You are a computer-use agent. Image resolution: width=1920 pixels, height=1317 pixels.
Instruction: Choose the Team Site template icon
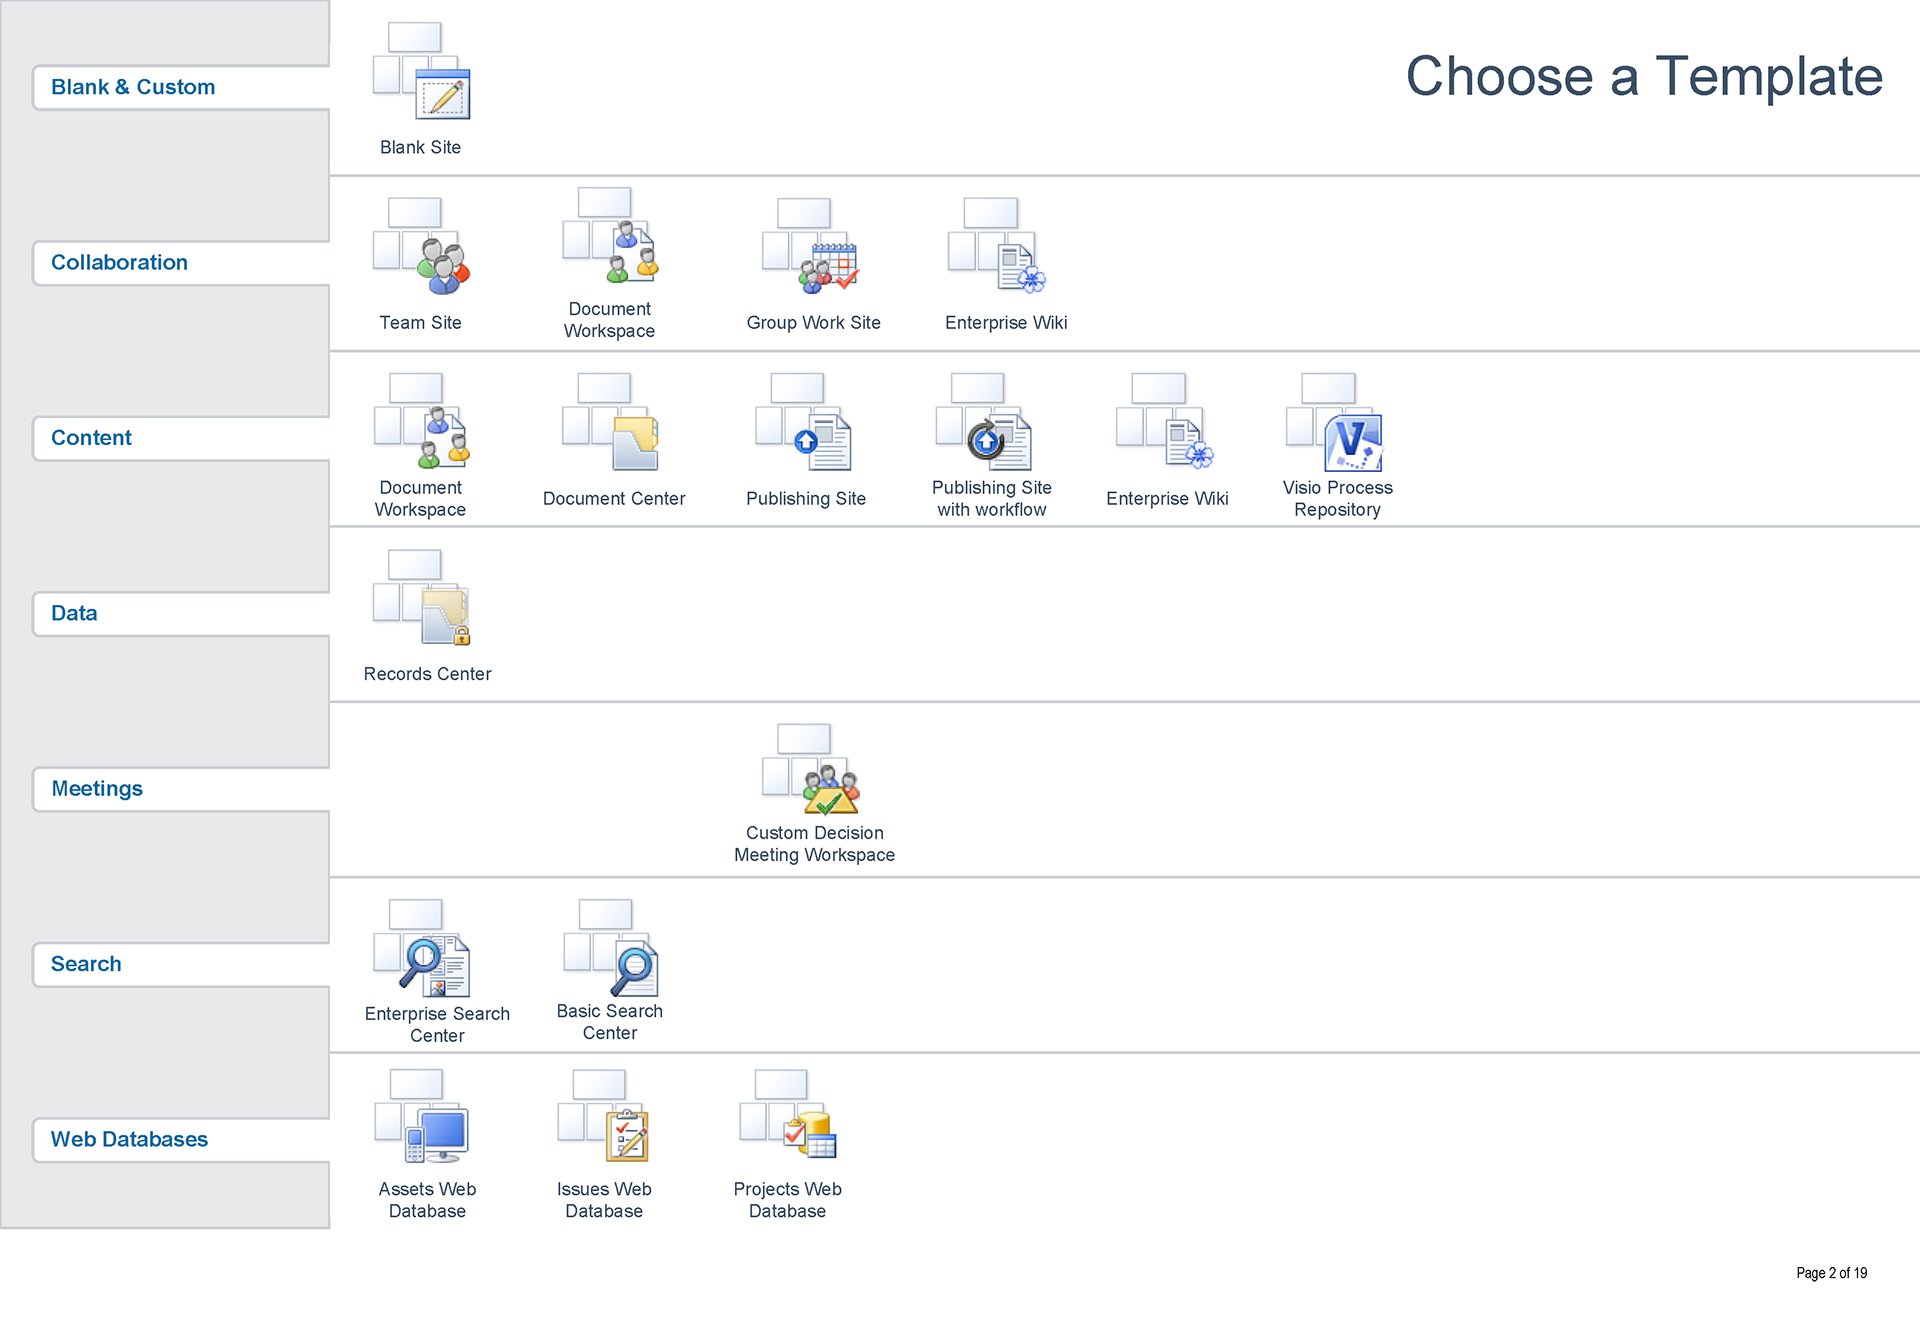pos(421,247)
